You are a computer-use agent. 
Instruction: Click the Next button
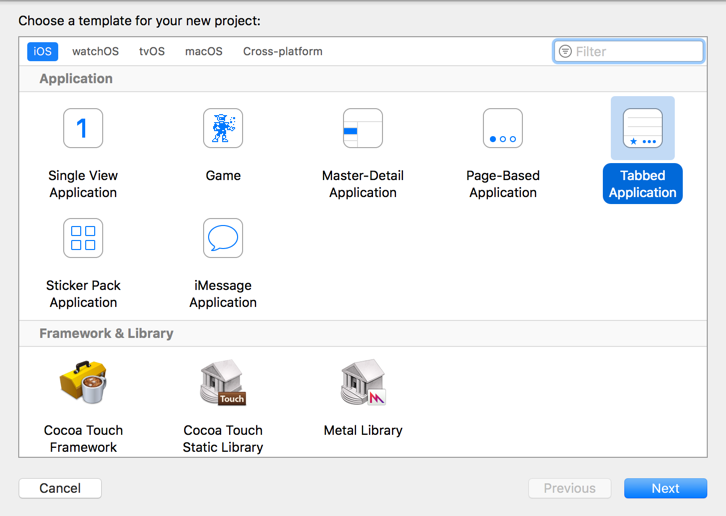665,488
